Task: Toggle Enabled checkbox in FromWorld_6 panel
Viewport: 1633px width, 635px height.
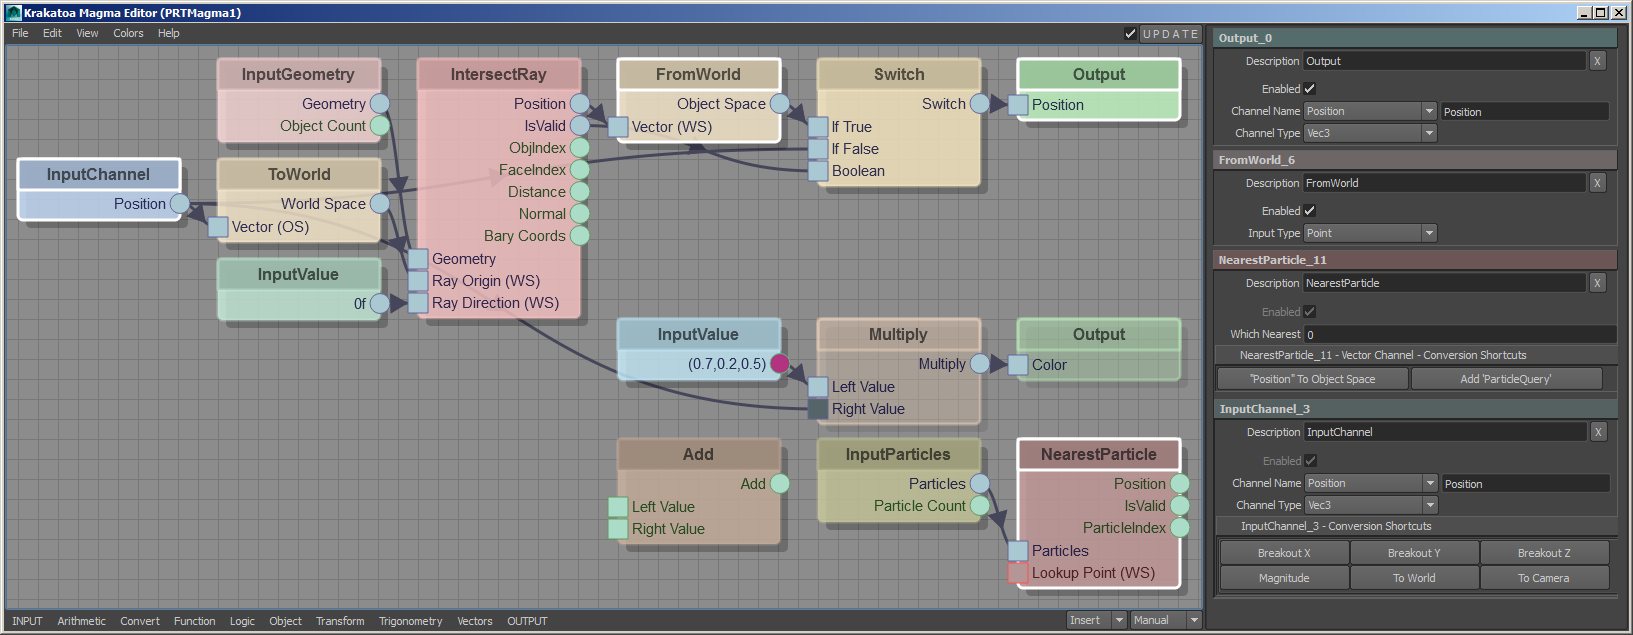Action: pyautogui.click(x=1310, y=211)
